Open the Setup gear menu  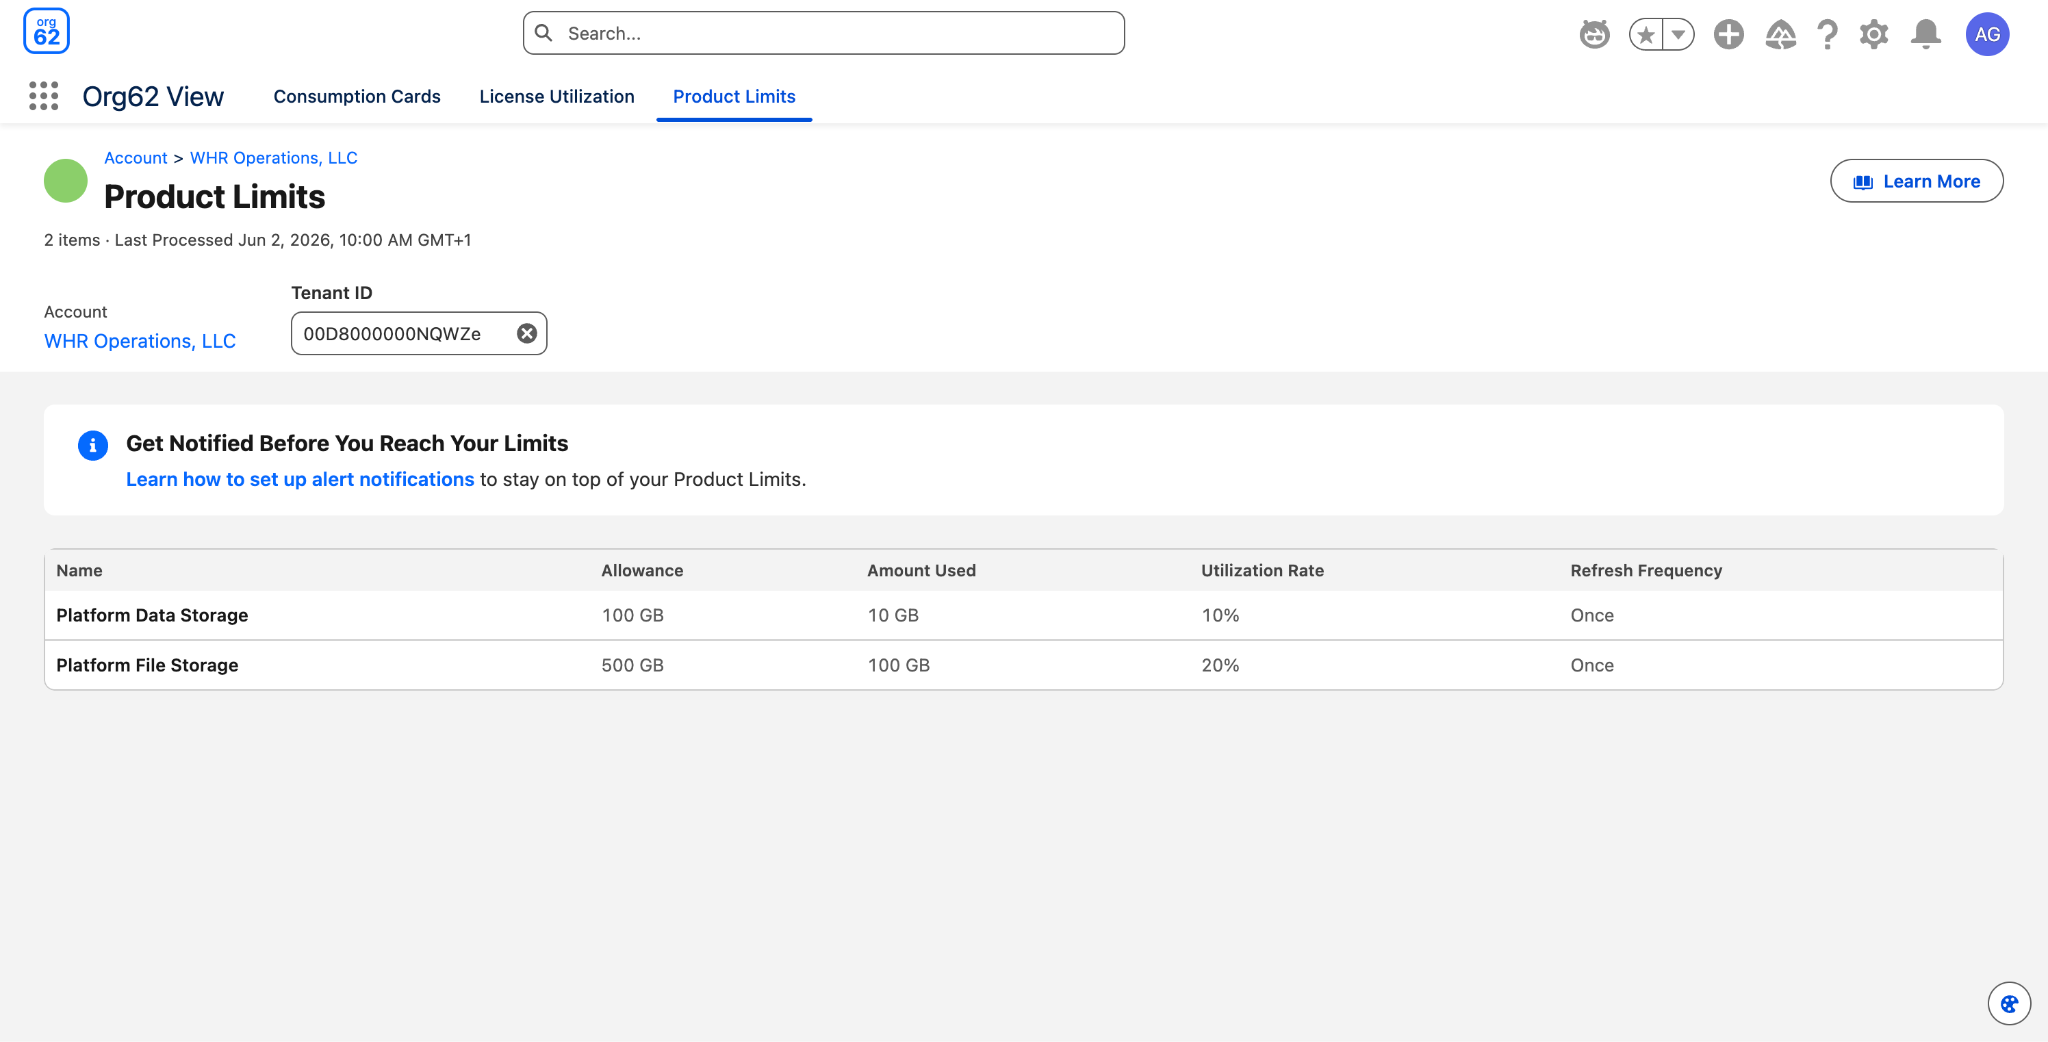(x=1874, y=34)
